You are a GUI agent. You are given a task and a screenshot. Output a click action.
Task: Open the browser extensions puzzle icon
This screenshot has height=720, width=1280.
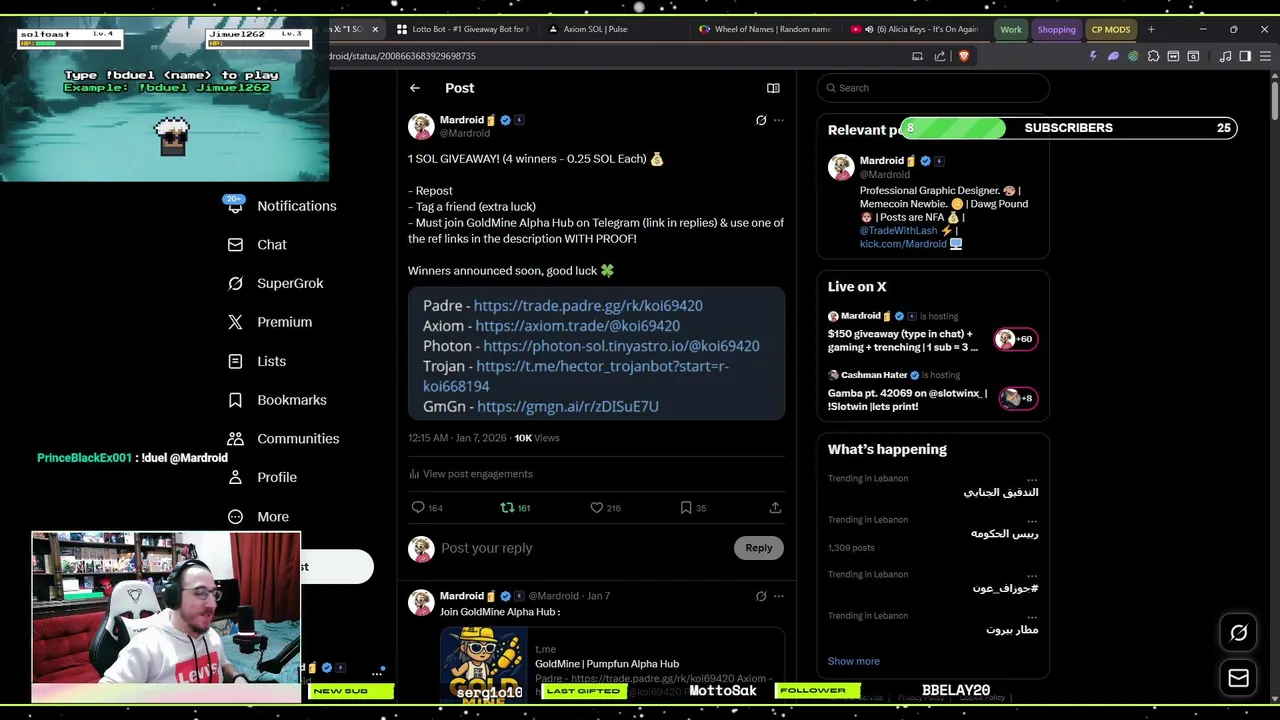(1153, 56)
